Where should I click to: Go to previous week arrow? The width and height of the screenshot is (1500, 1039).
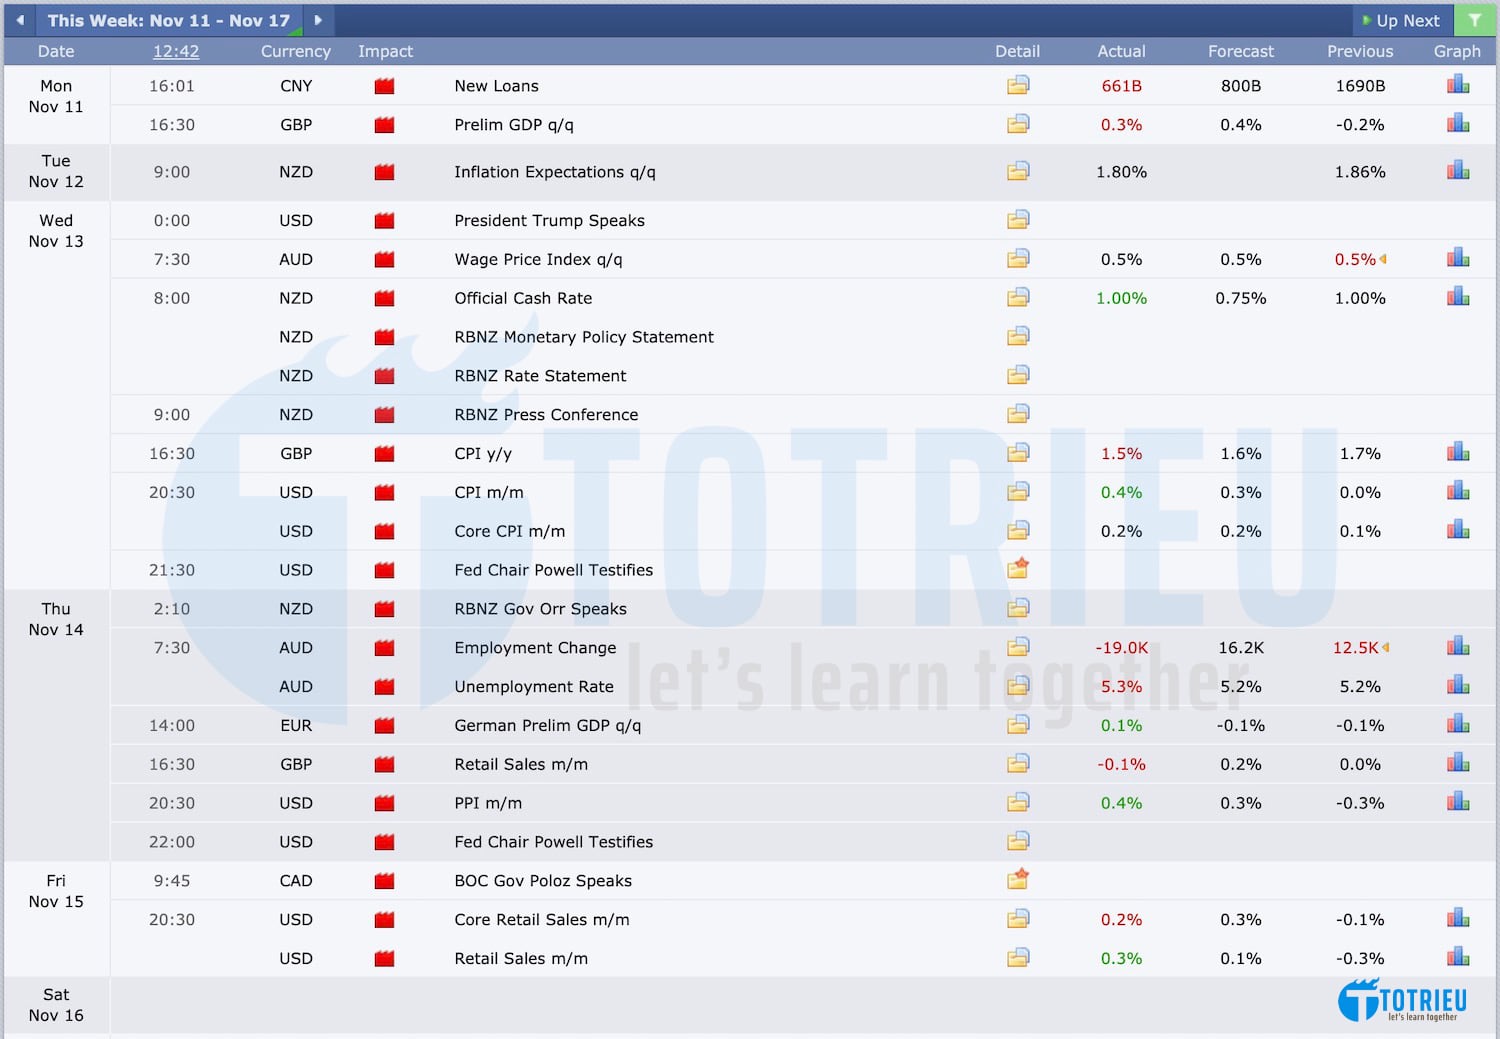20,20
